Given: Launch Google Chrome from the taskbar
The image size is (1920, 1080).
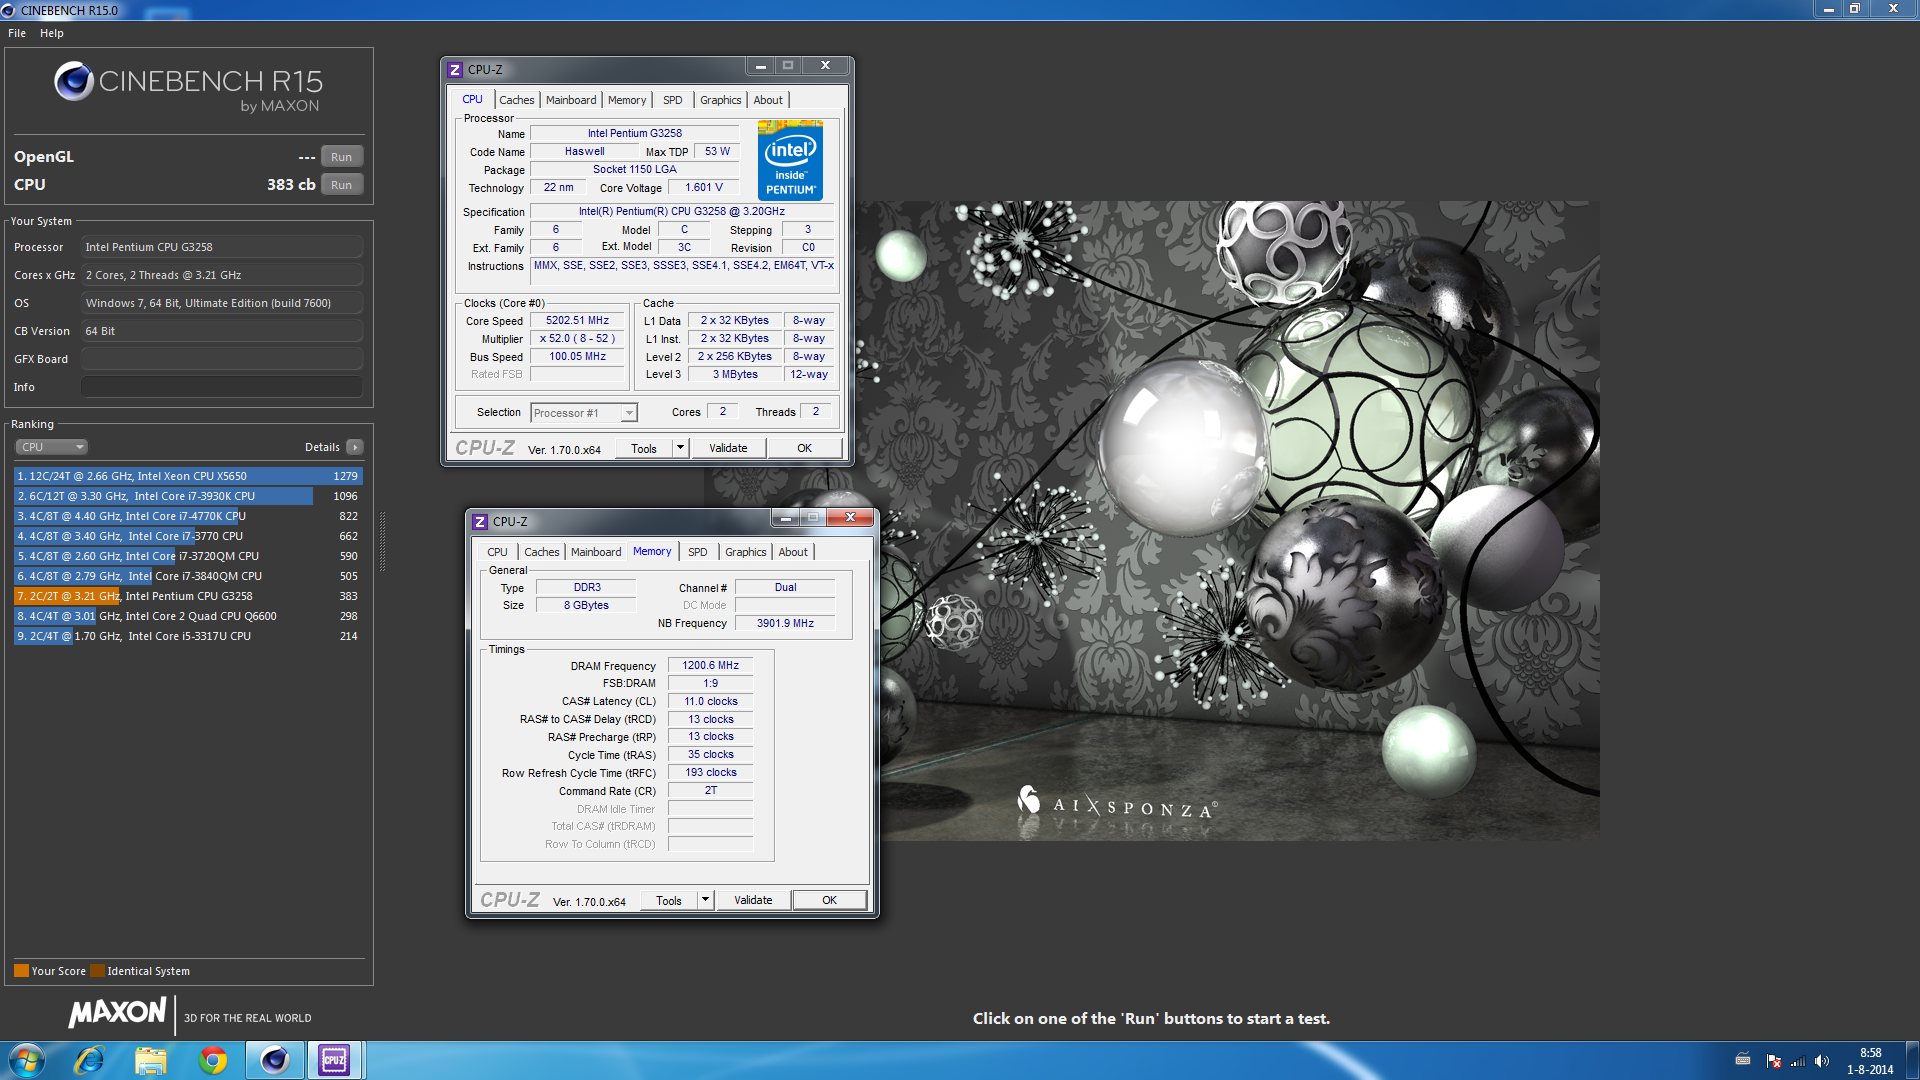Looking at the screenshot, I should [213, 1060].
